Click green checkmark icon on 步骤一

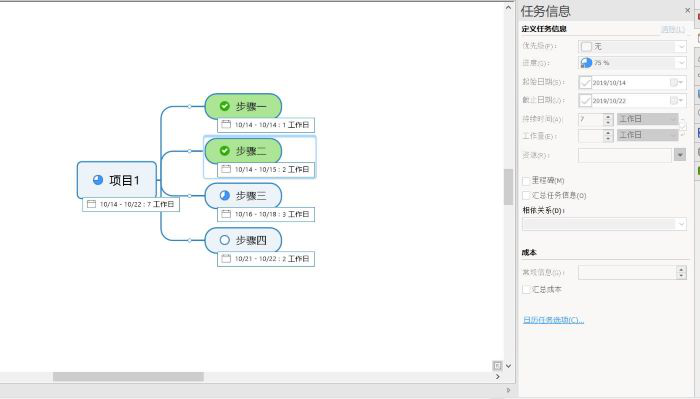[x=225, y=106]
